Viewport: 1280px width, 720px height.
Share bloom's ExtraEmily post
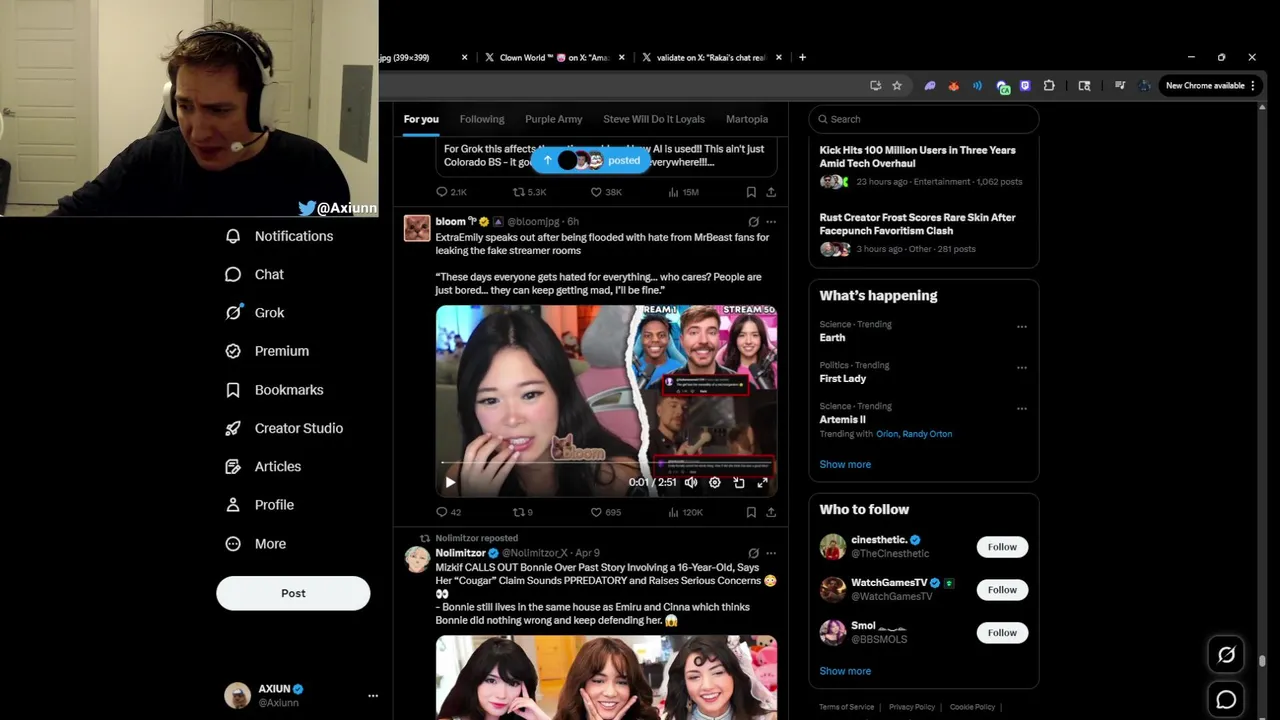[x=771, y=512]
